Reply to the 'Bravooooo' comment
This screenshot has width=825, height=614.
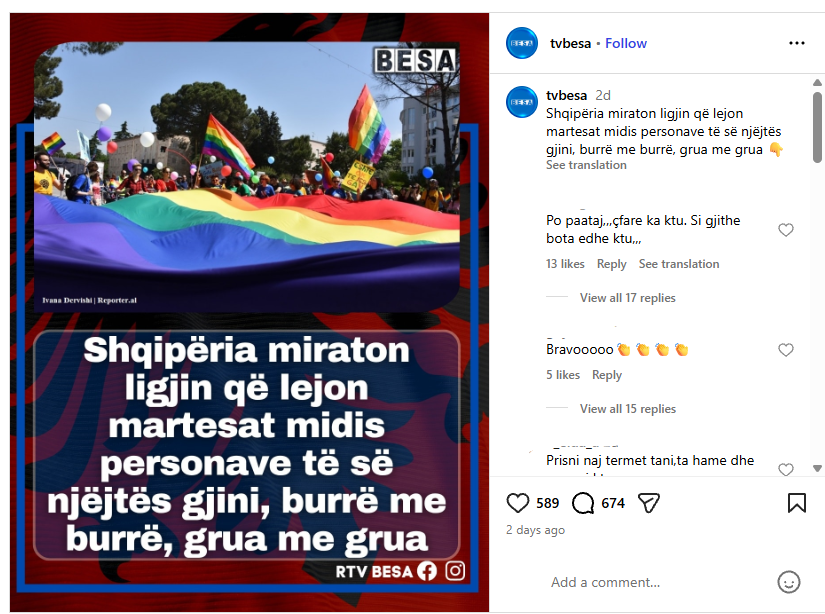pos(607,375)
